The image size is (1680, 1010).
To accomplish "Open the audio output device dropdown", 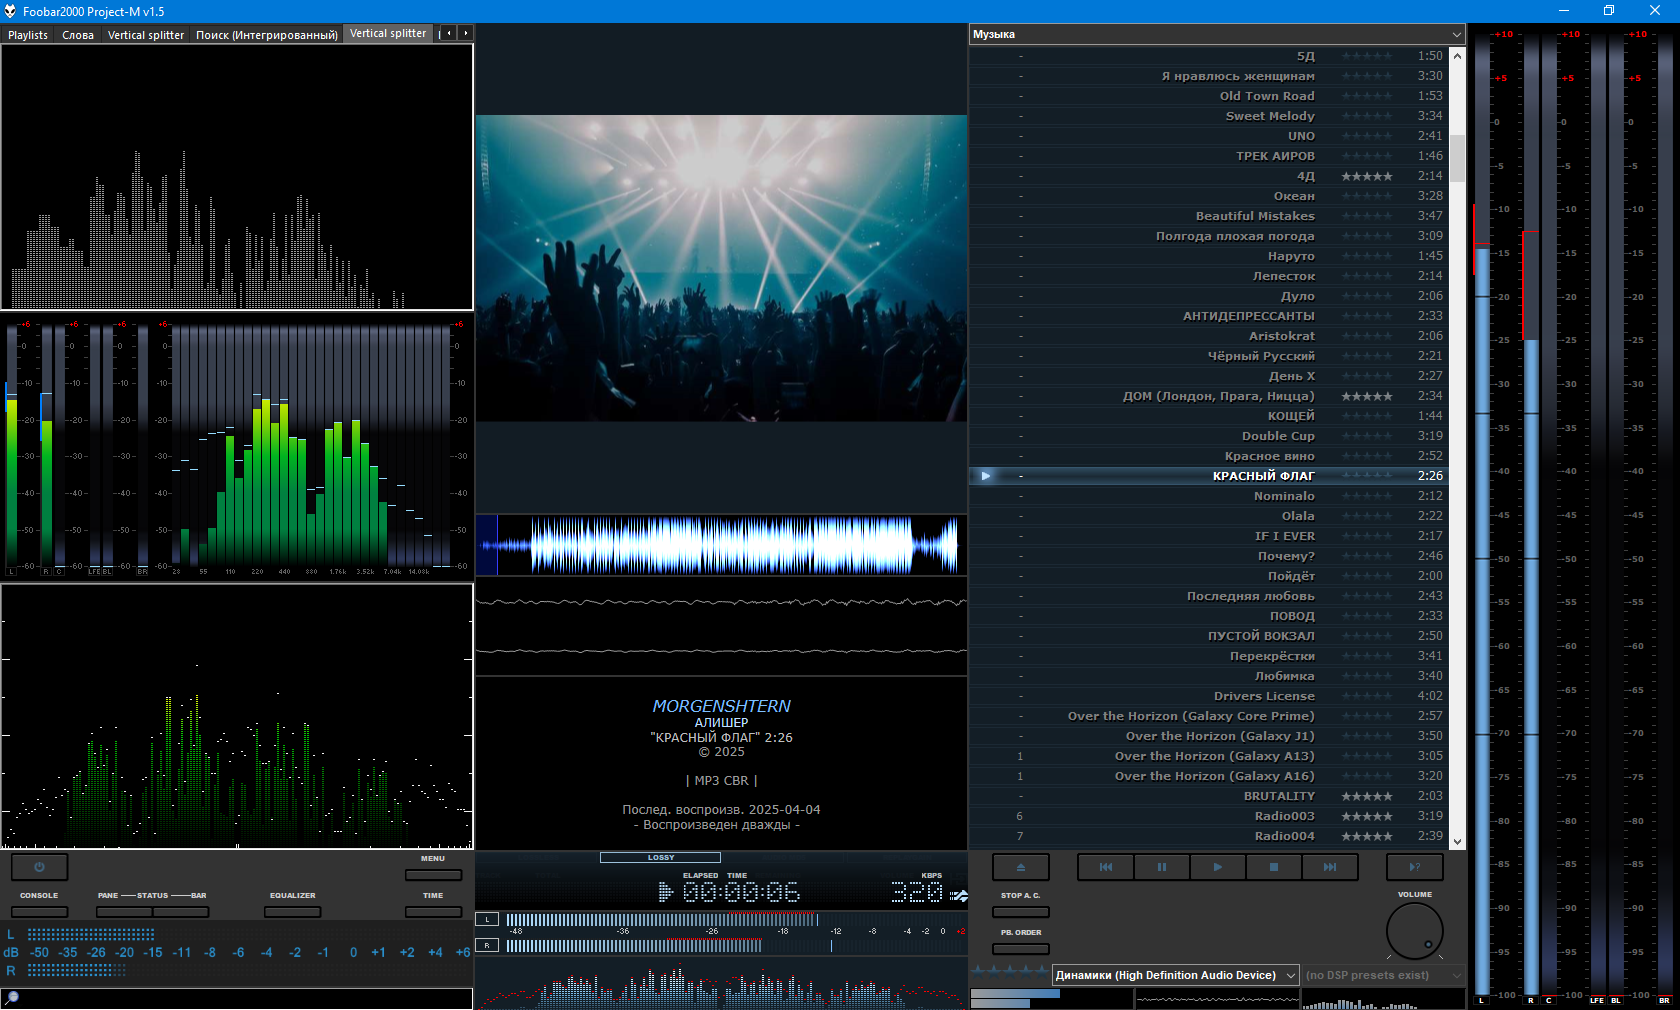I will 1175,975.
